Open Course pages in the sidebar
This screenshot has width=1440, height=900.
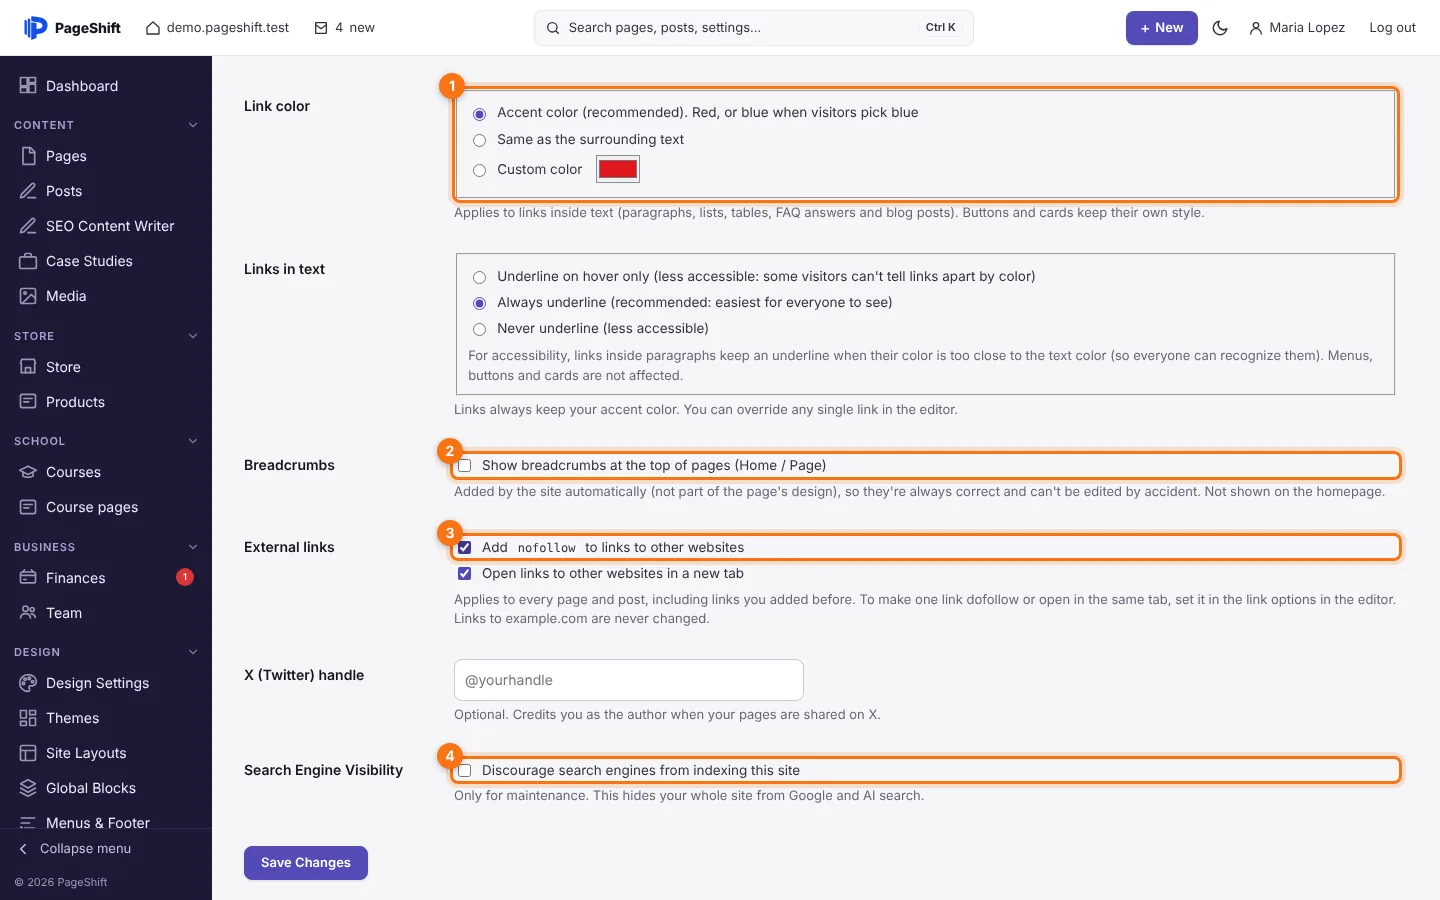pyautogui.click(x=106, y=507)
